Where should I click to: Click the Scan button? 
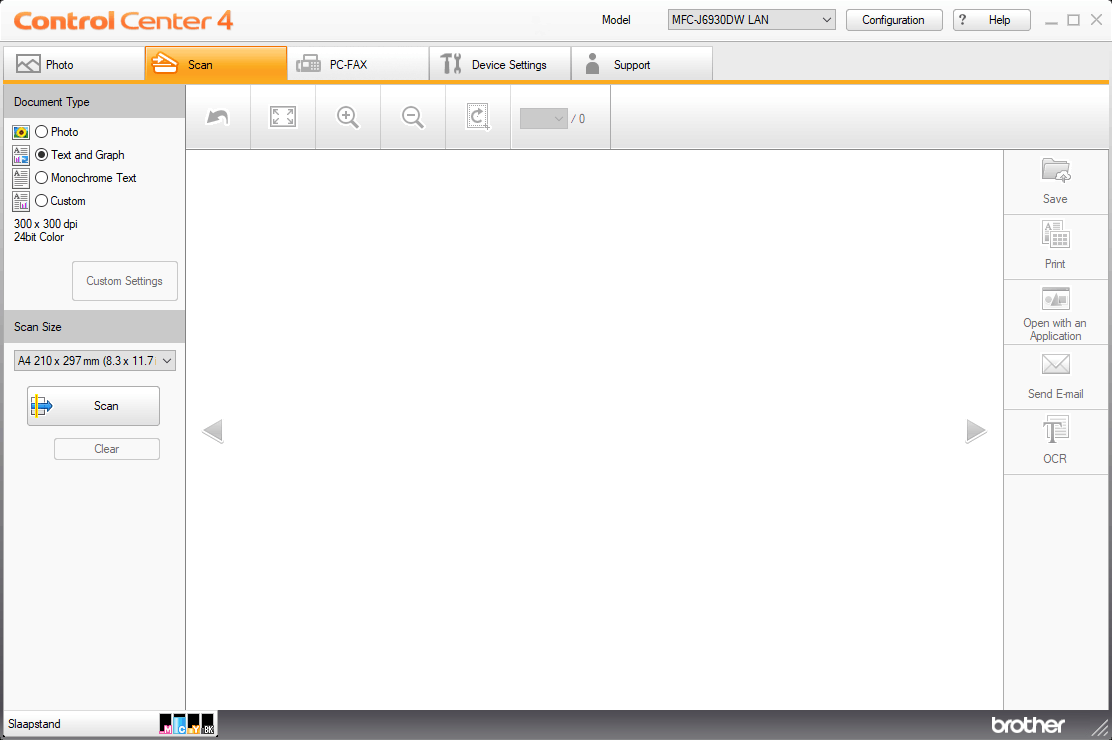pyautogui.click(x=94, y=406)
